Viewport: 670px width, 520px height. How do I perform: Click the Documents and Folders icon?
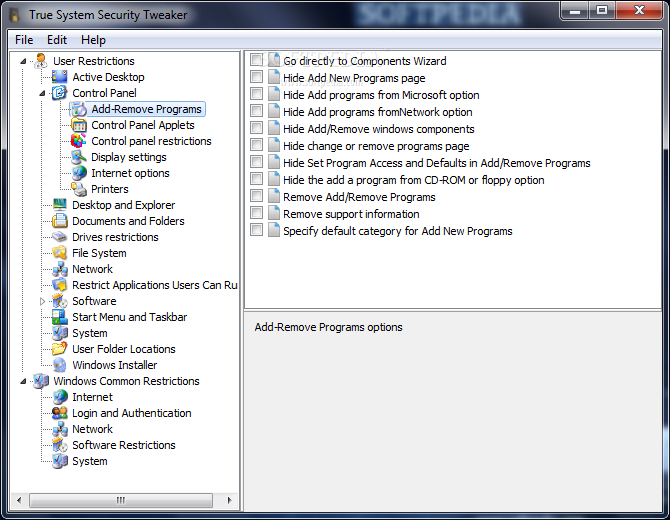click(x=59, y=221)
